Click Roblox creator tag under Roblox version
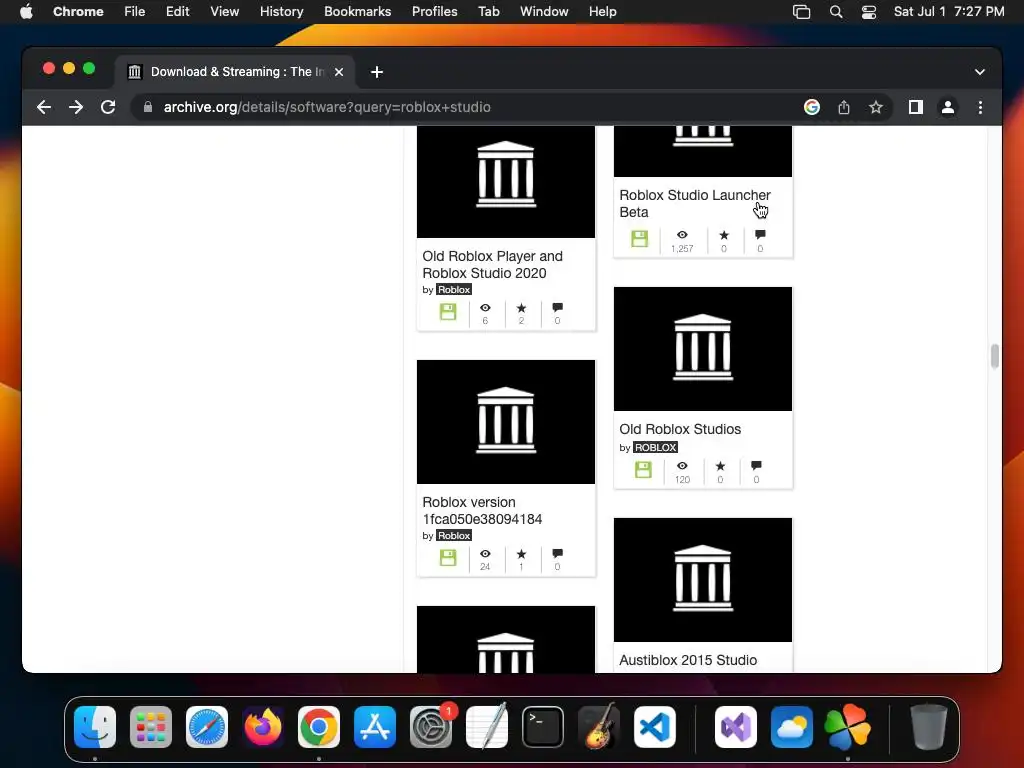Screen dimensions: 1024x768 [454, 536]
